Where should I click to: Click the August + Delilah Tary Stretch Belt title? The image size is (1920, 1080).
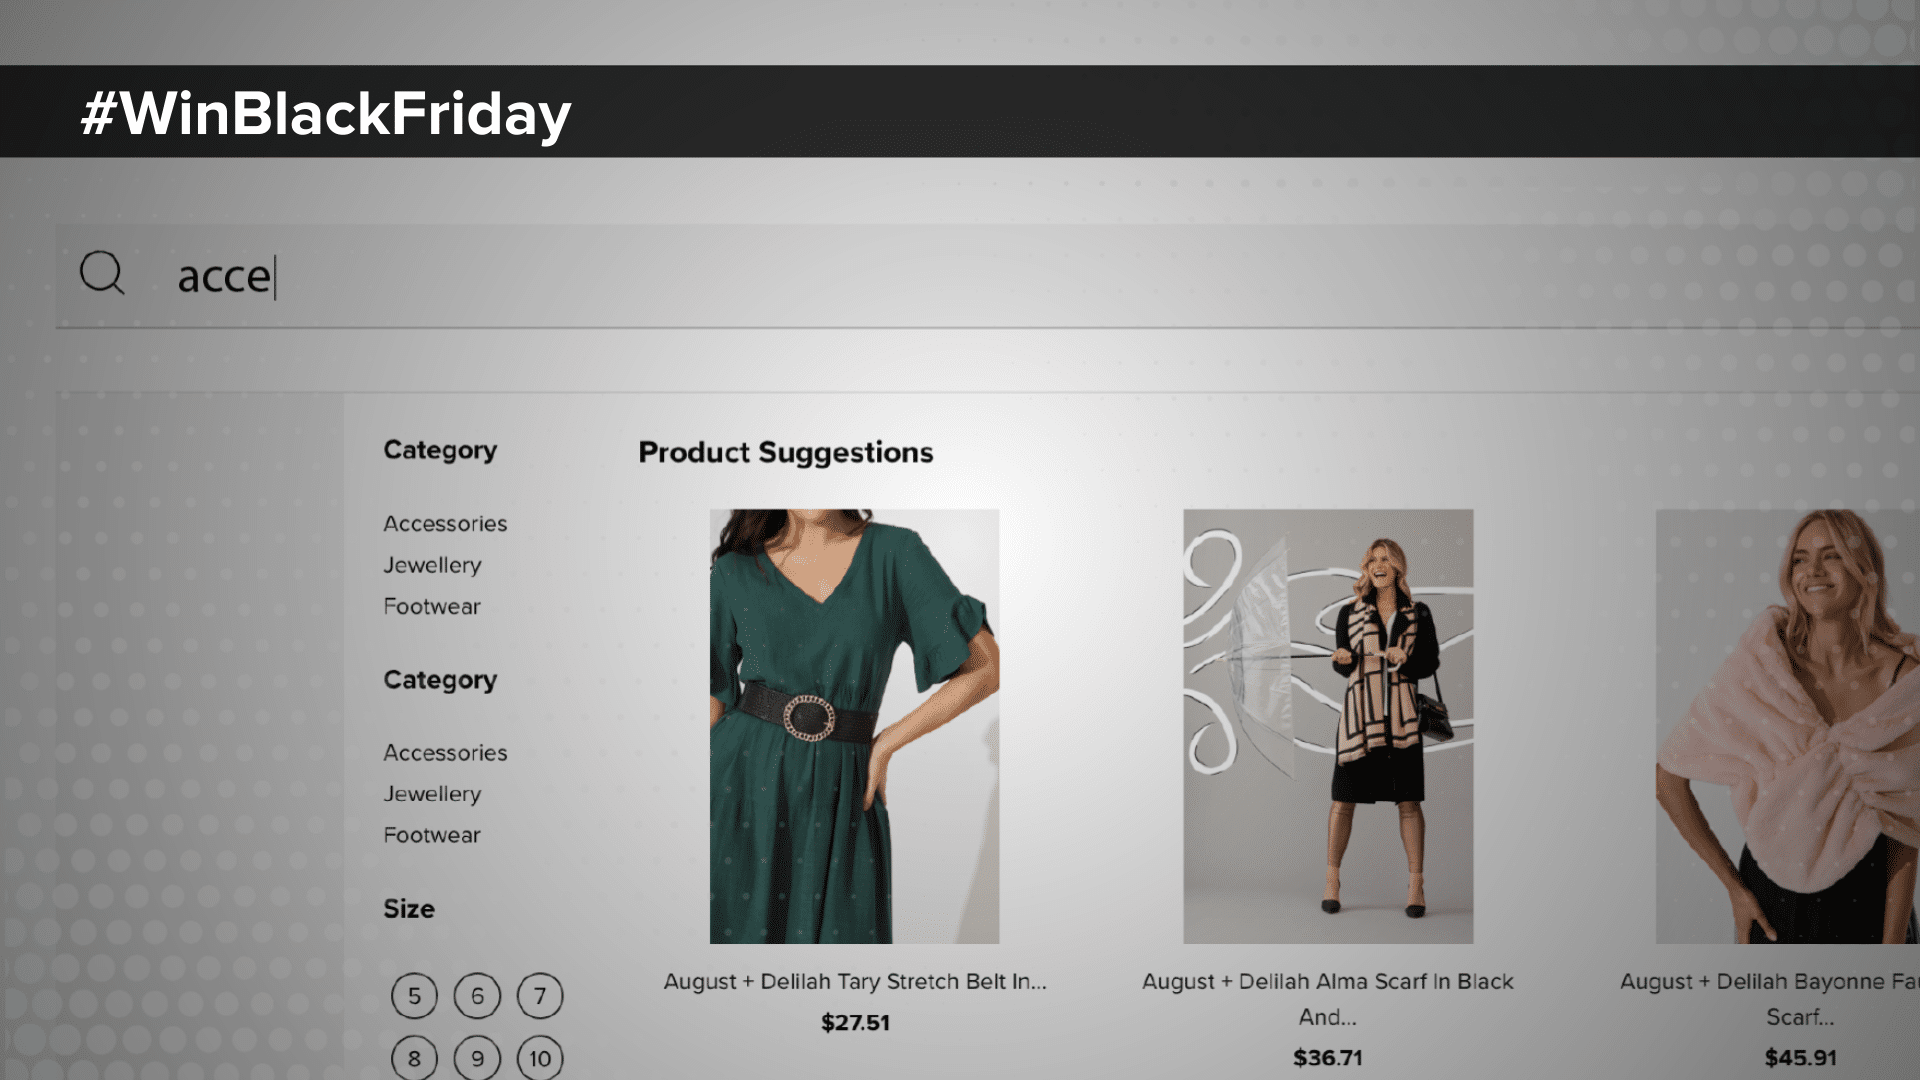click(x=856, y=982)
